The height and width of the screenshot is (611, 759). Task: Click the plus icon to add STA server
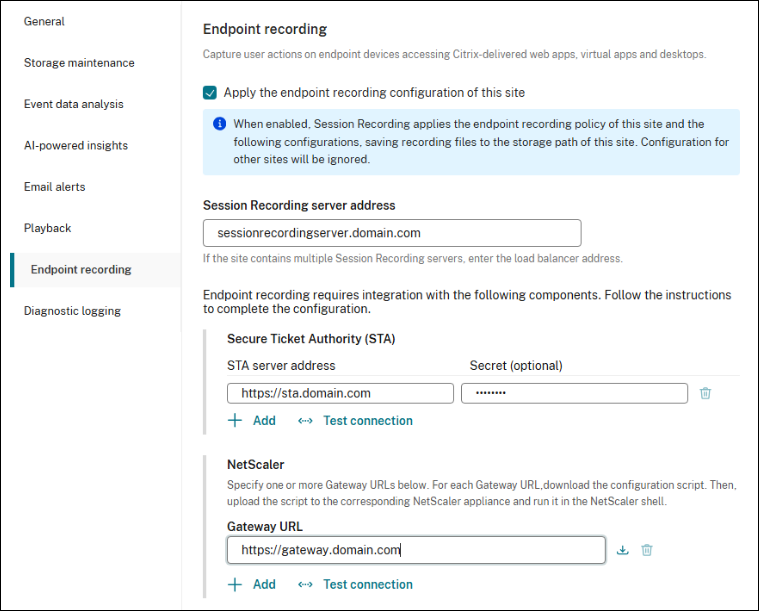click(x=235, y=420)
